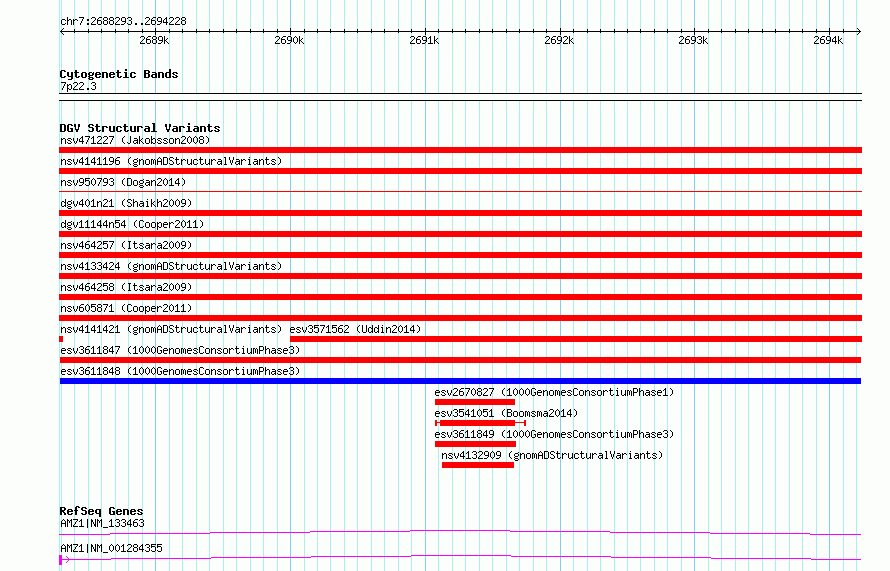Click the nsv4141421 (gnomADStructuralVariants) label
This screenshot has height=571, width=890.
(x=171, y=329)
